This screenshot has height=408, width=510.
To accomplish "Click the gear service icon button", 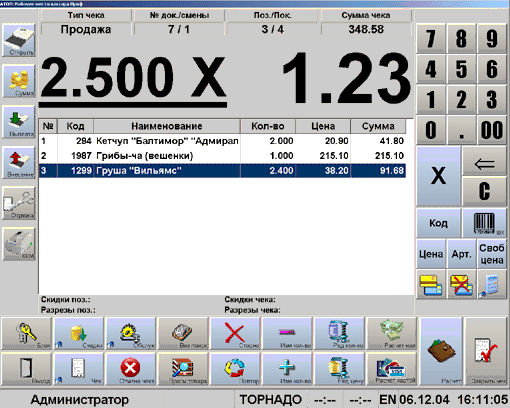I will [x=131, y=333].
